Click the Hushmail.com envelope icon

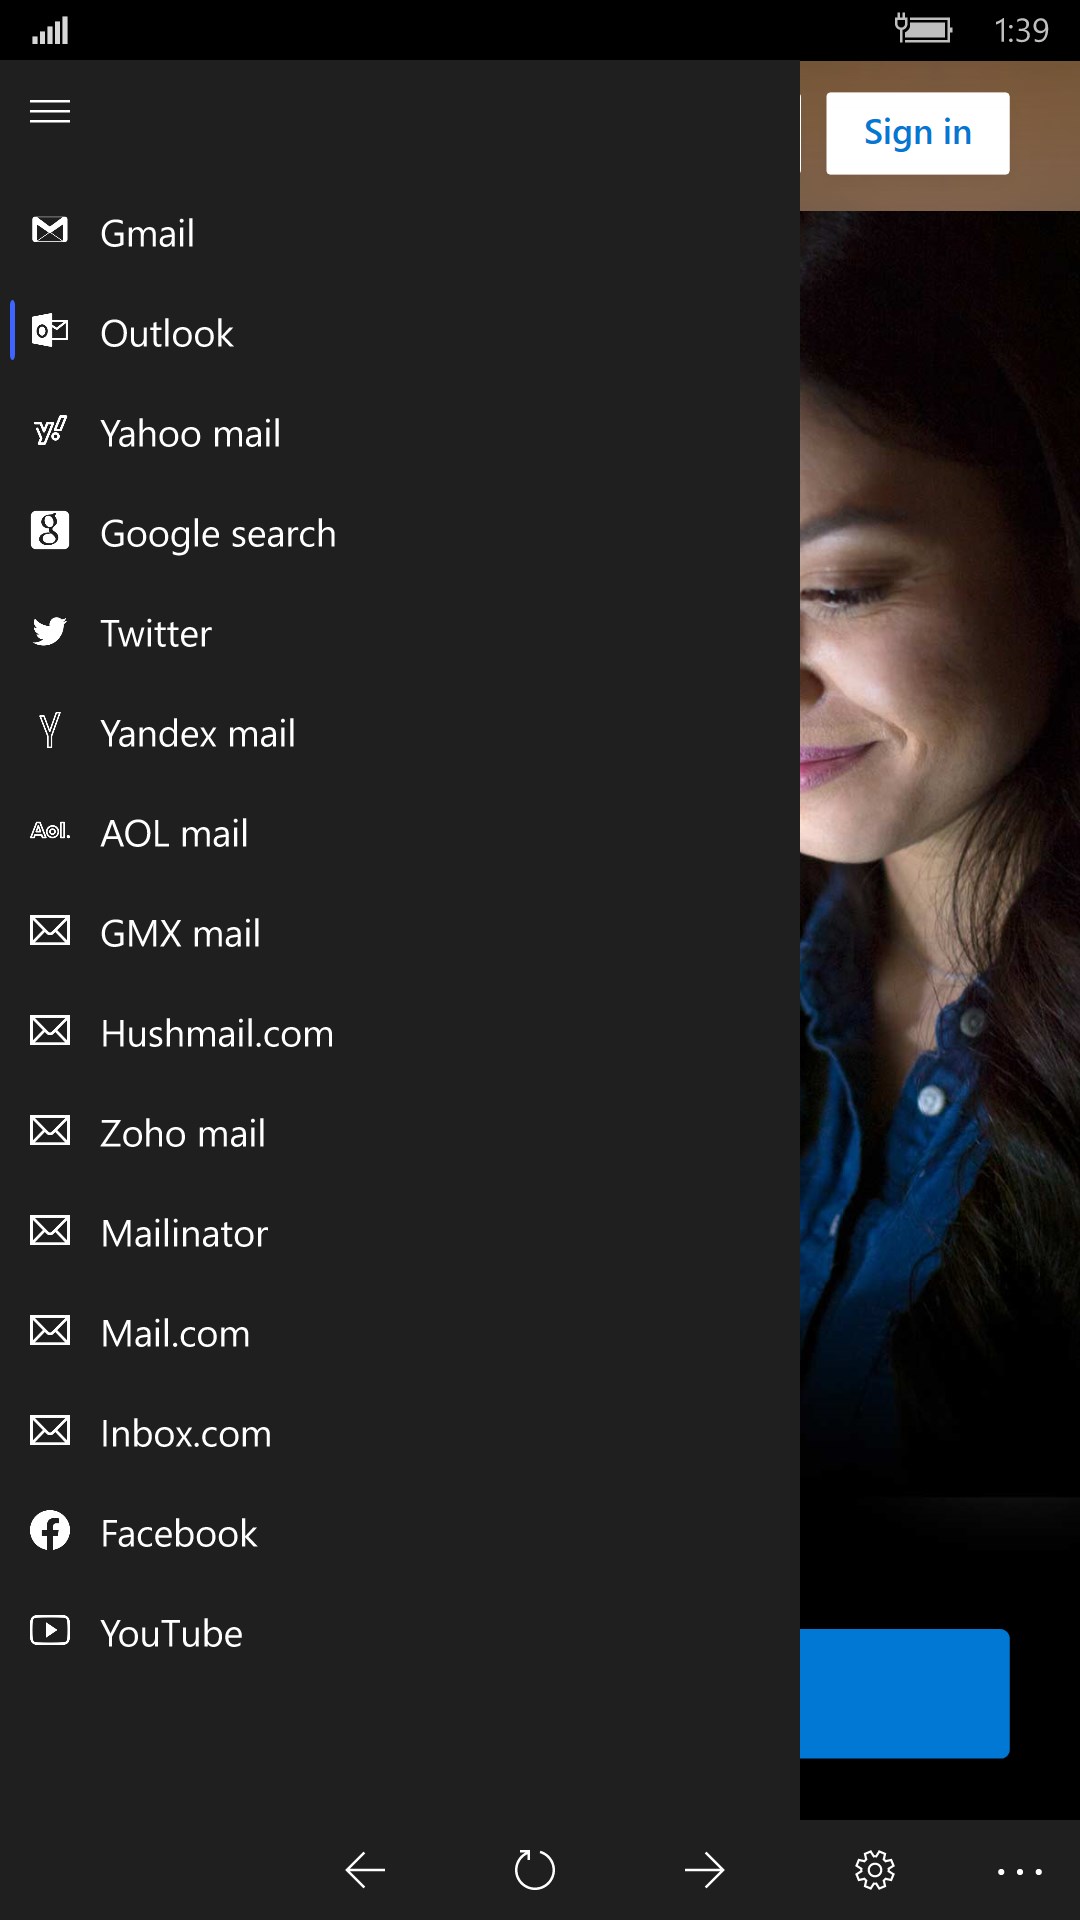(50, 1030)
